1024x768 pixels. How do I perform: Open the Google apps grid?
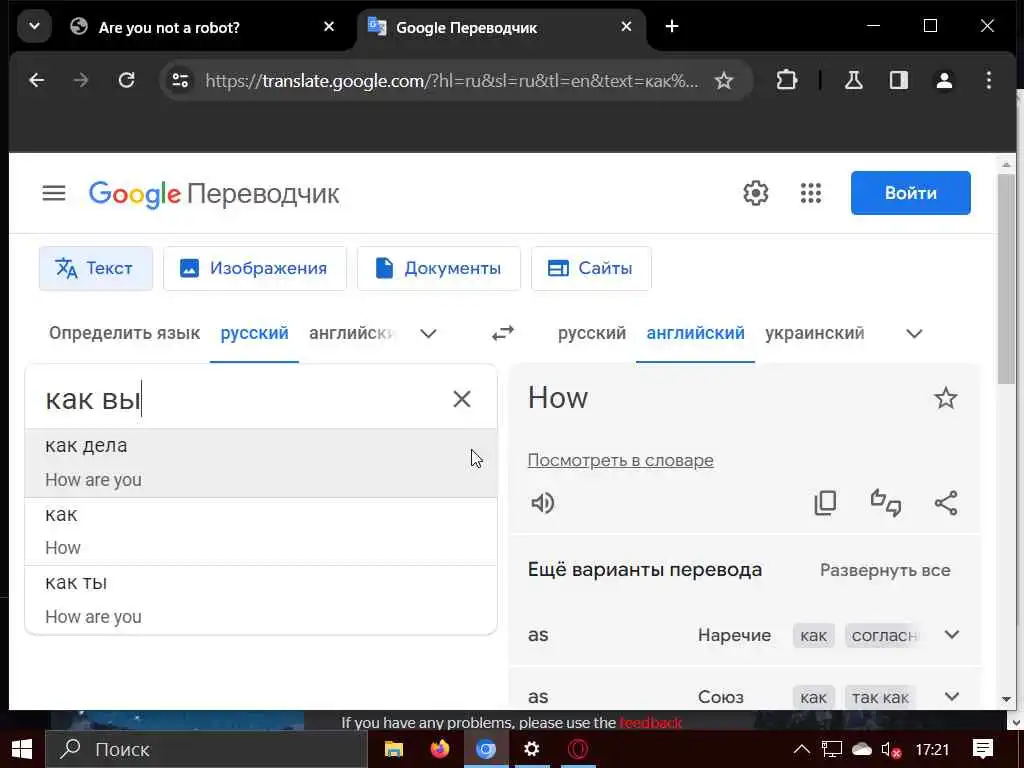[x=810, y=193]
